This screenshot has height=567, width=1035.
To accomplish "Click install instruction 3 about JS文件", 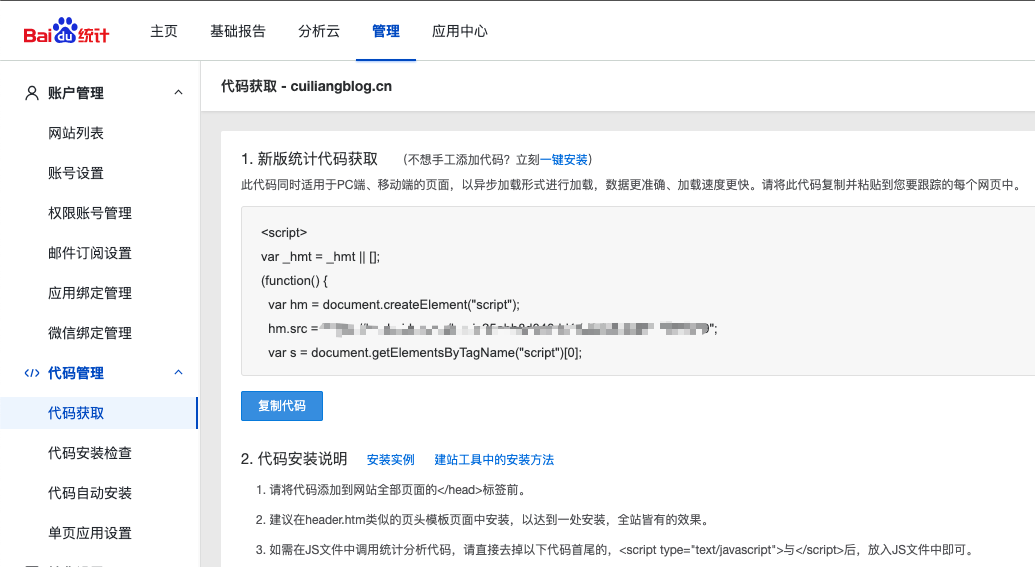I will click(x=614, y=549).
